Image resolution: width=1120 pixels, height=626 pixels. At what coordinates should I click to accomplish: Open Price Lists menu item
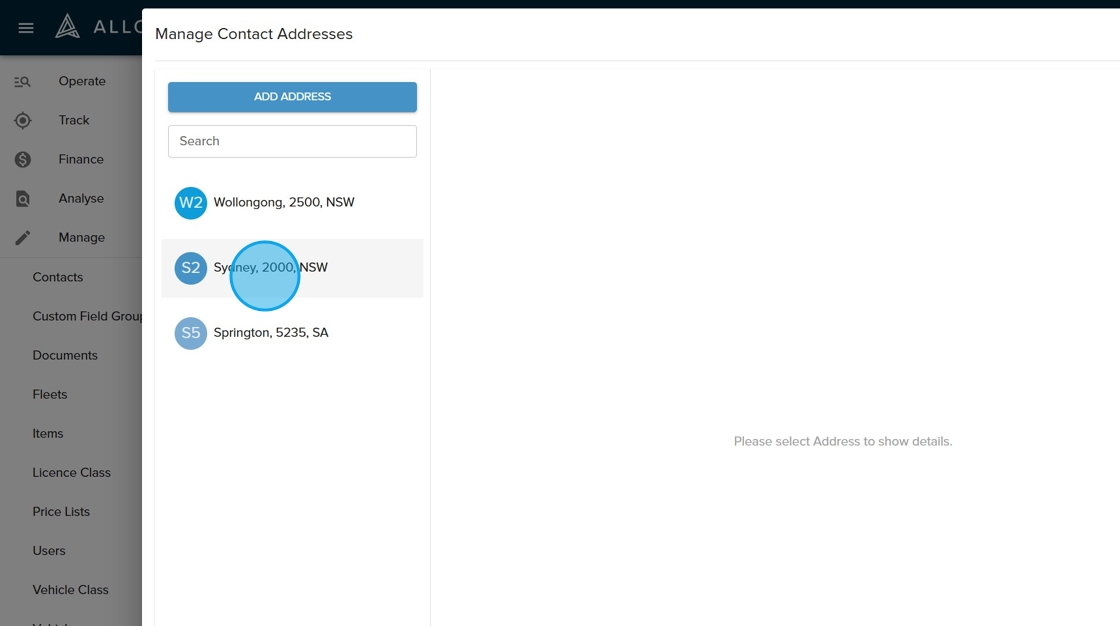click(61, 511)
